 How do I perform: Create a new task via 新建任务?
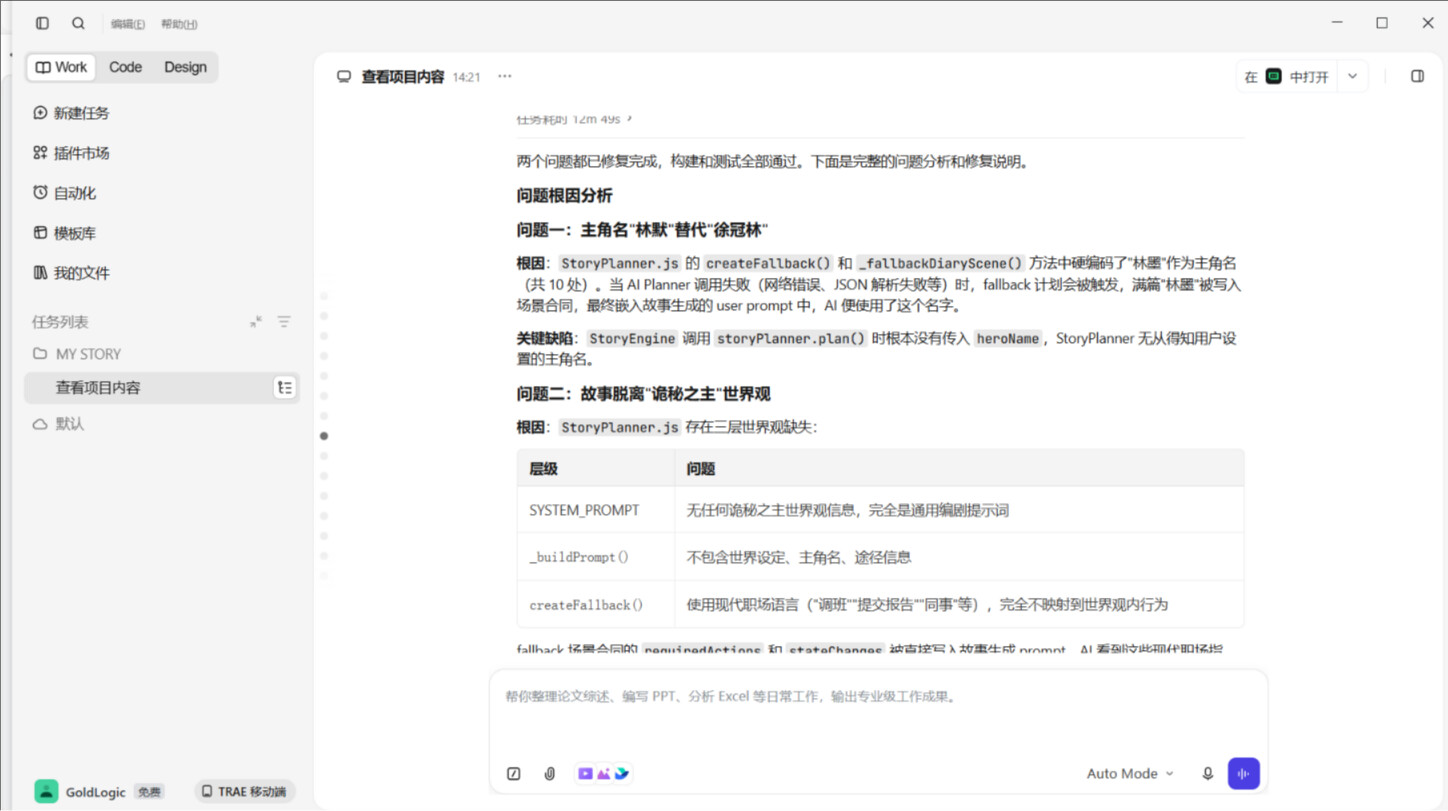pyautogui.click(x=71, y=113)
